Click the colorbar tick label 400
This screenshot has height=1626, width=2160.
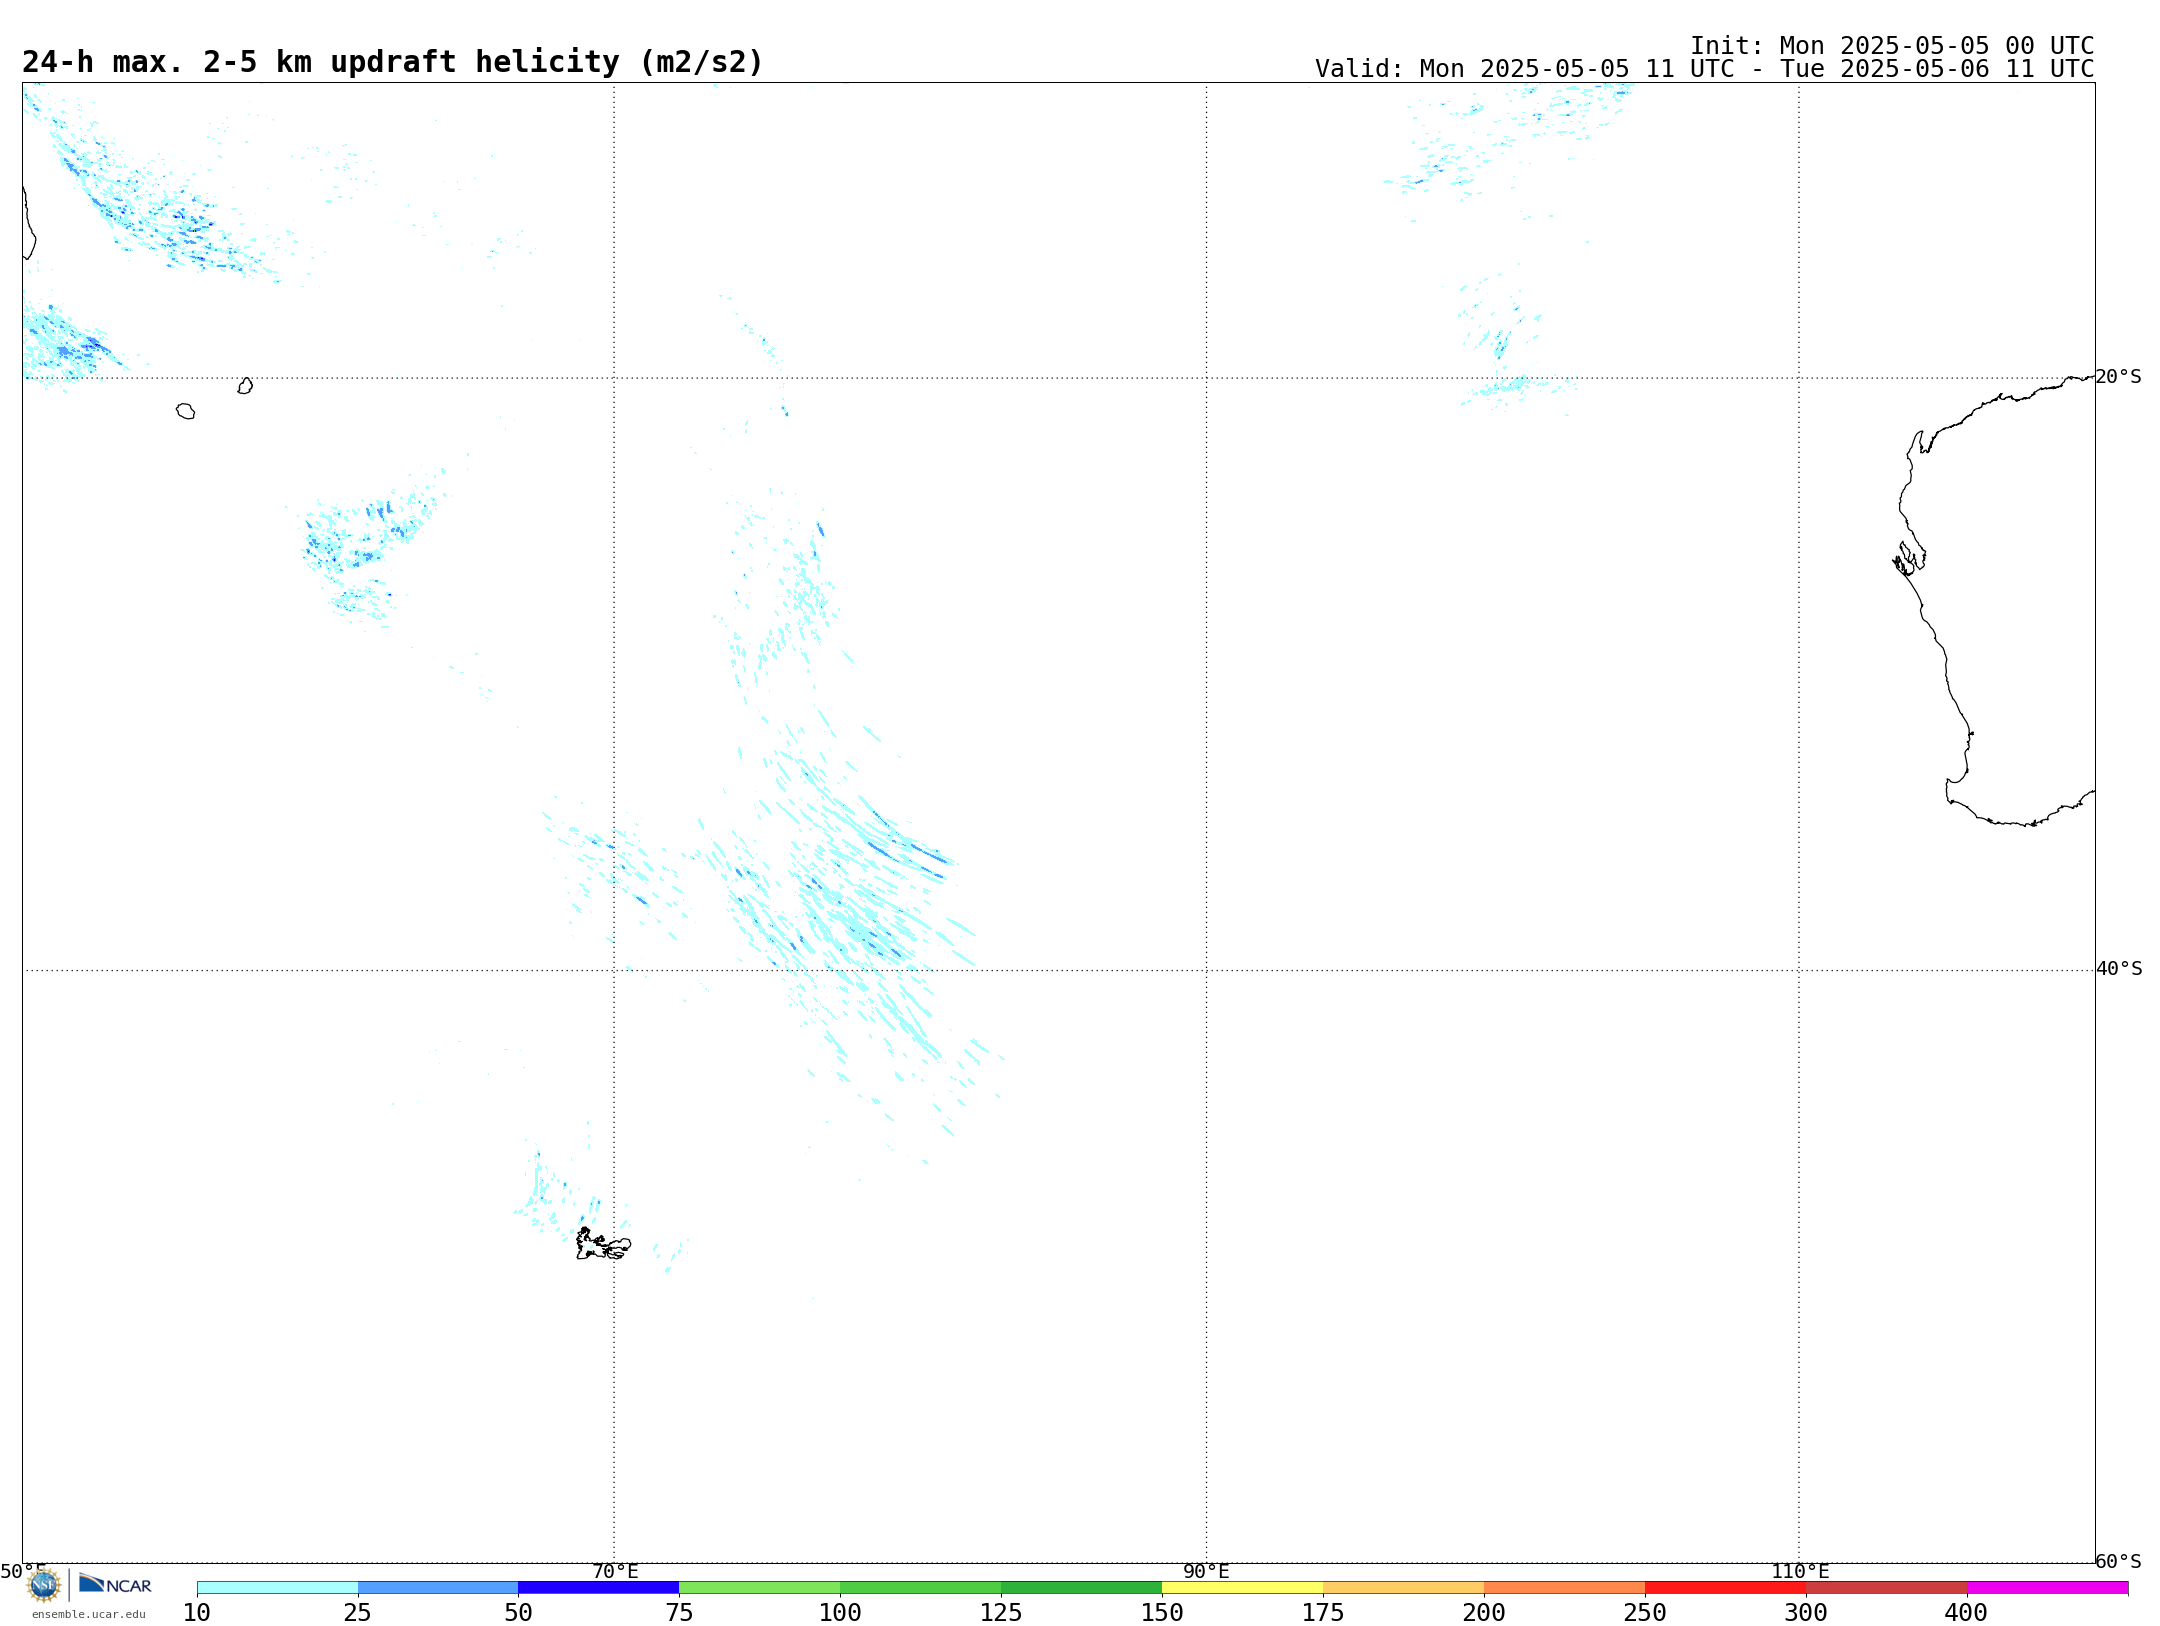tap(1967, 1613)
